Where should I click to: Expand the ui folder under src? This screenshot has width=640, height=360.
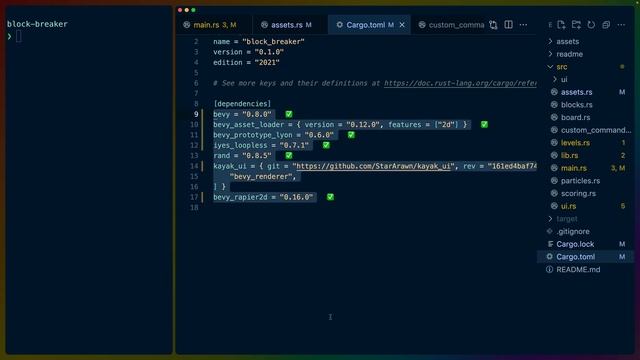564,79
